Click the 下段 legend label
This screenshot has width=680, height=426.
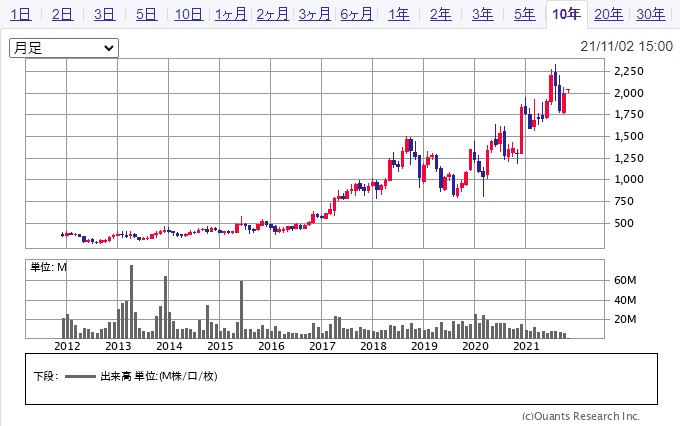coord(46,376)
